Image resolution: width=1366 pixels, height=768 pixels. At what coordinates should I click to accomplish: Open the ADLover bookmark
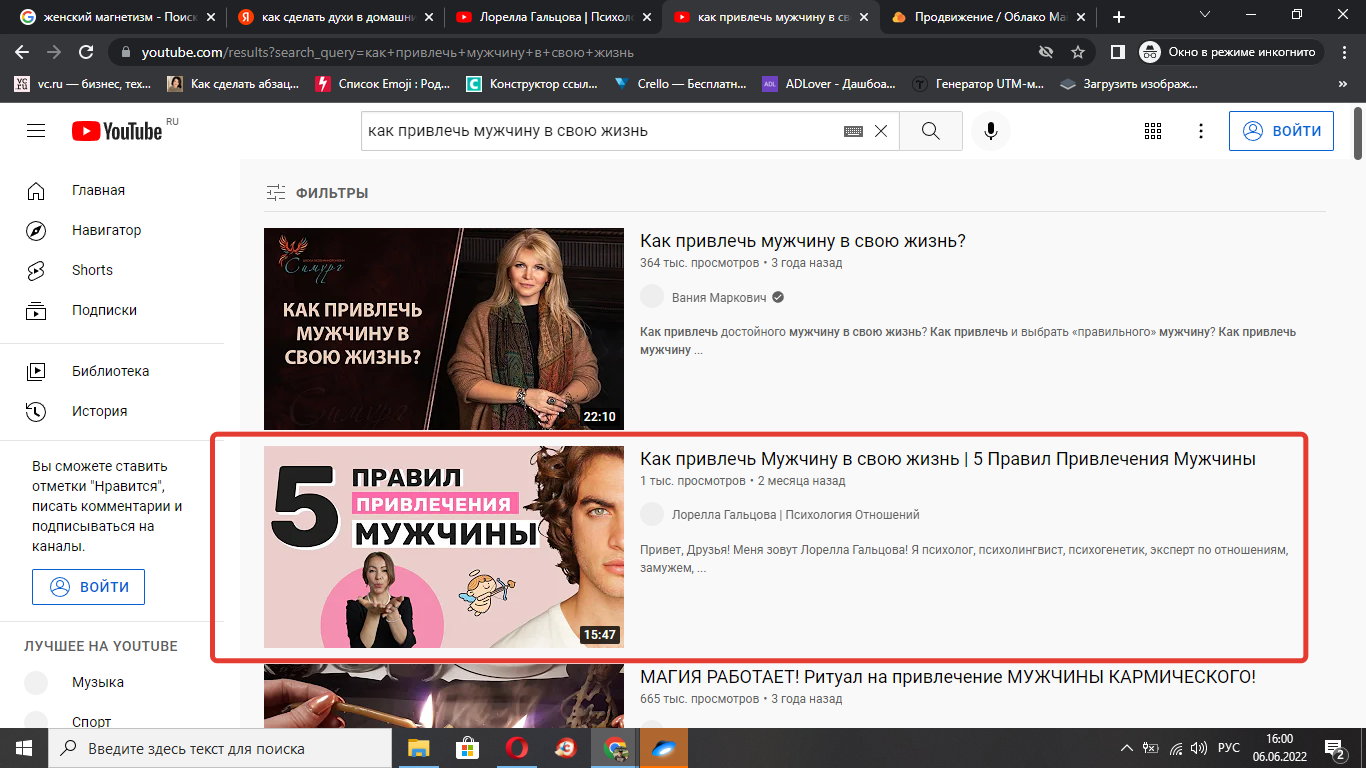coord(830,84)
